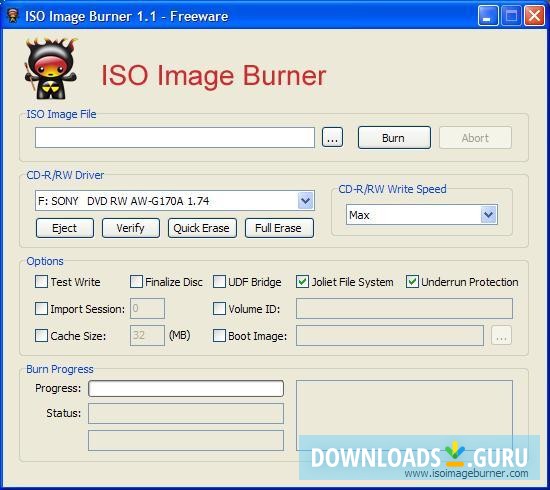Browse for boot image with ellipsis button
Image resolution: width=550 pixels, height=490 pixels.
pos(501,335)
